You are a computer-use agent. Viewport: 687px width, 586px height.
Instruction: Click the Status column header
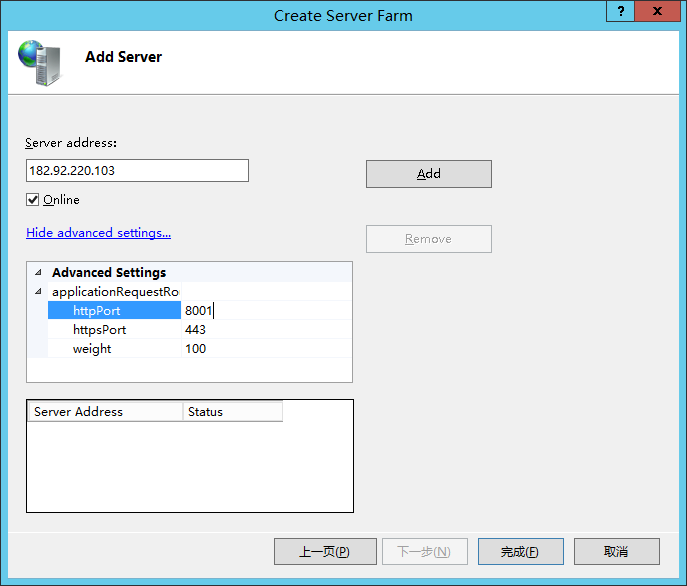click(232, 412)
